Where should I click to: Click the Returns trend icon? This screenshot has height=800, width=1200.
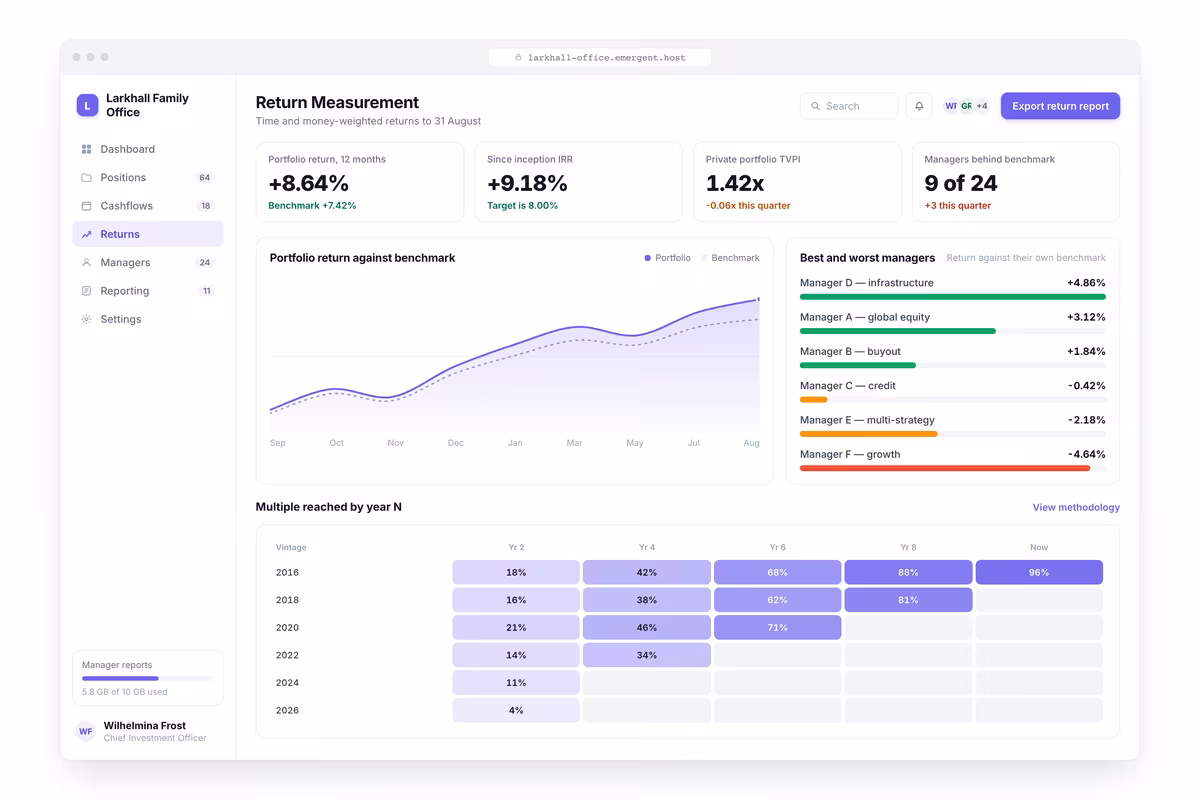point(86,234)
